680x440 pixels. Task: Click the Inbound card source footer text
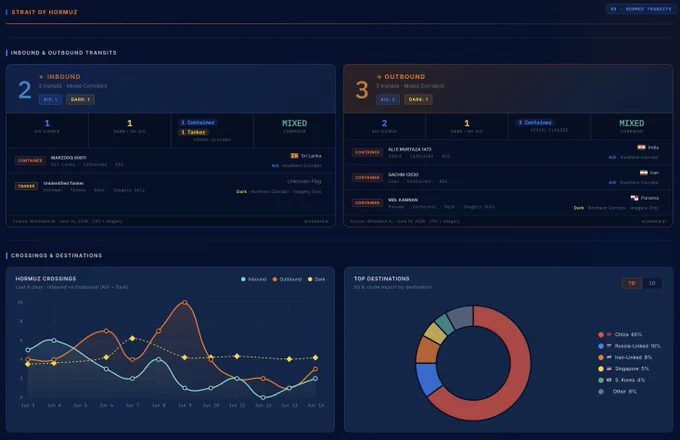point(67,221)
